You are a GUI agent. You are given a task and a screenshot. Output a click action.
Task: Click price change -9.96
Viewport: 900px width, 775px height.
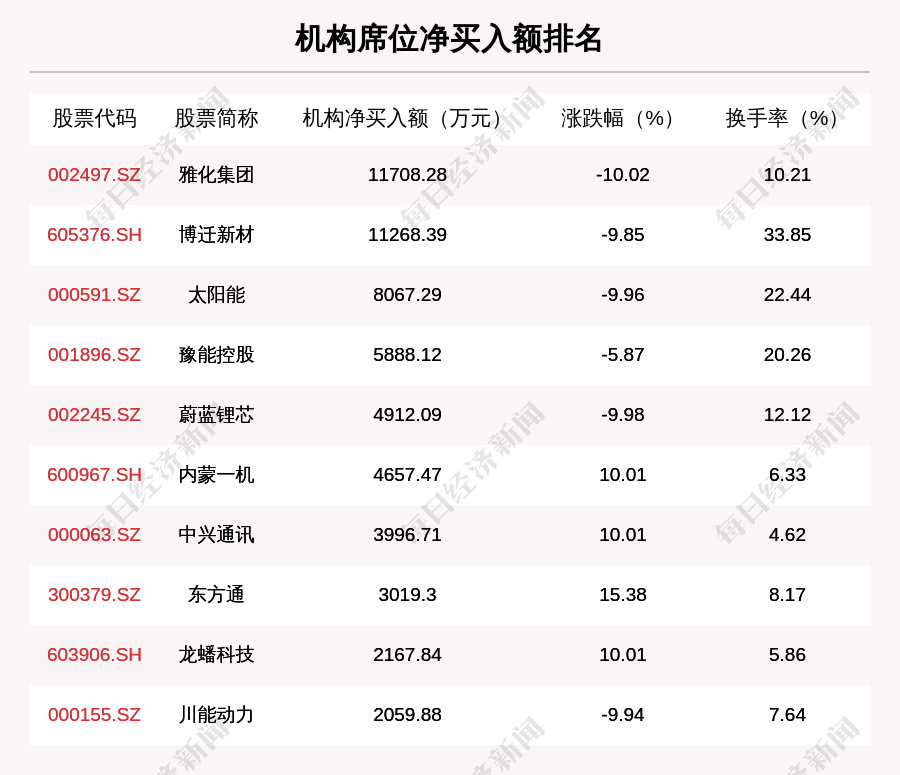(x=623, y=294)
